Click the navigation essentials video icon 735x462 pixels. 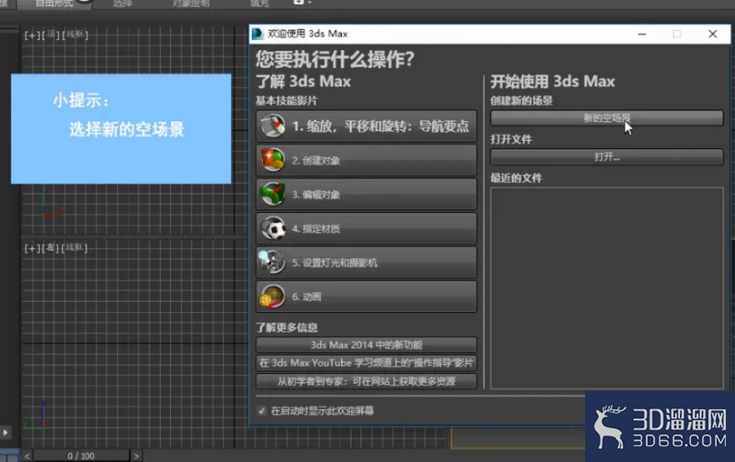pyautogui.click(x=273, y=126)
